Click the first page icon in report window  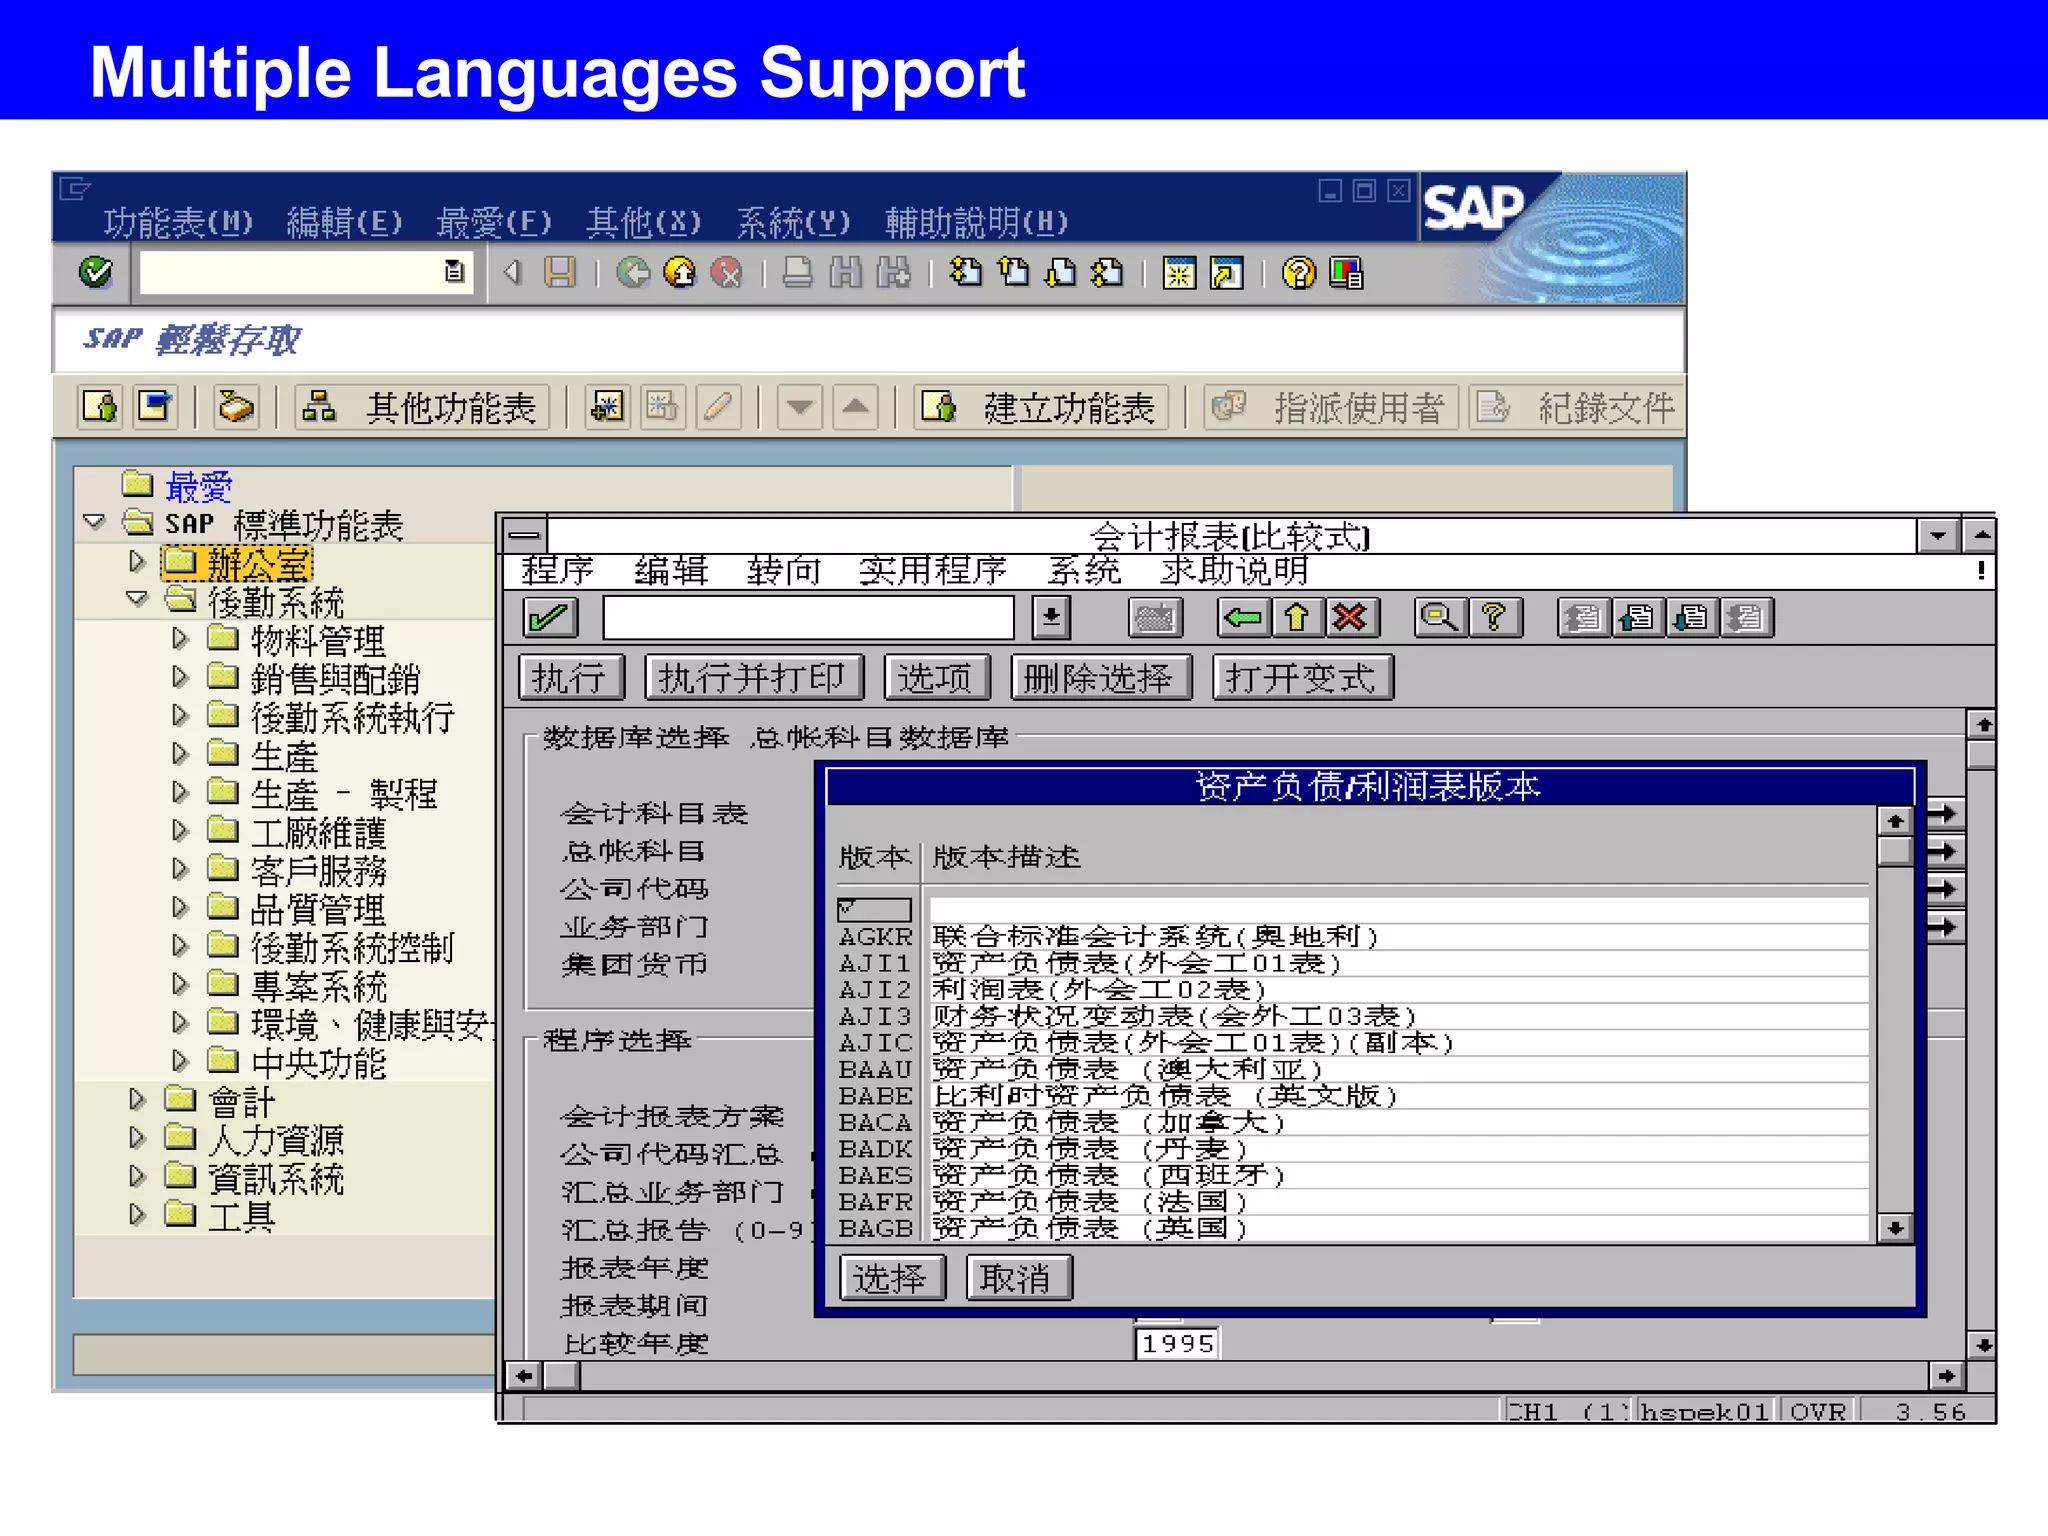tap(1583, 617)
